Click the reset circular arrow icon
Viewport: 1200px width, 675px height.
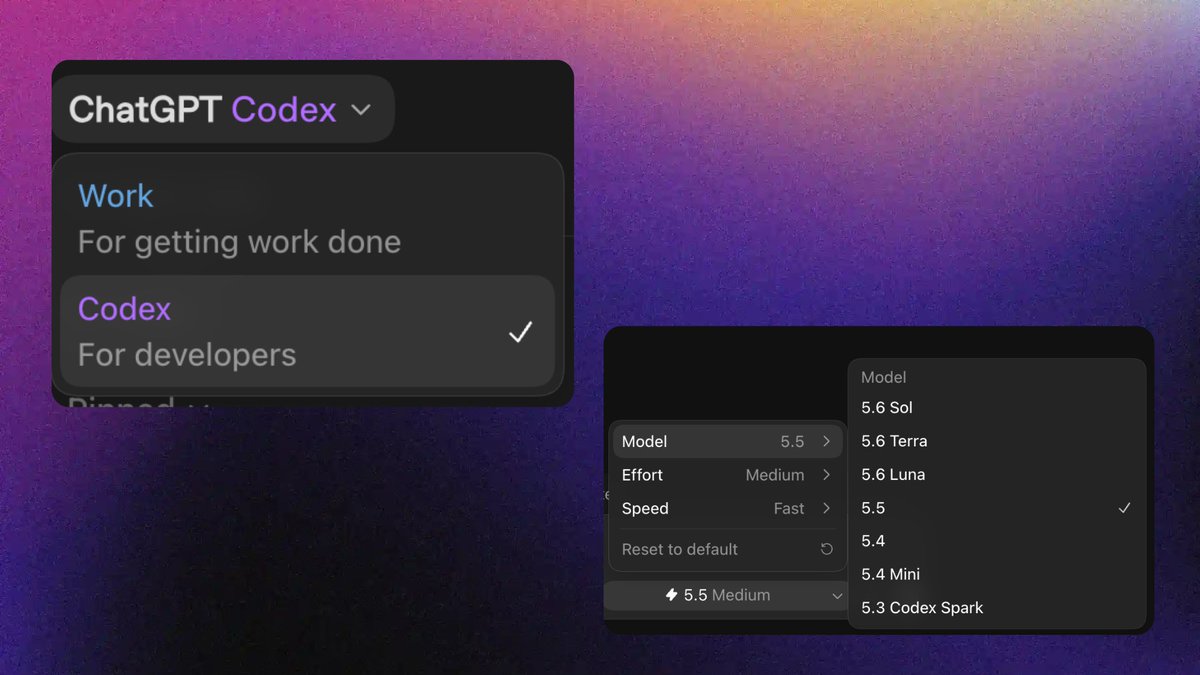pyautogui.click(x=826, y=549)
